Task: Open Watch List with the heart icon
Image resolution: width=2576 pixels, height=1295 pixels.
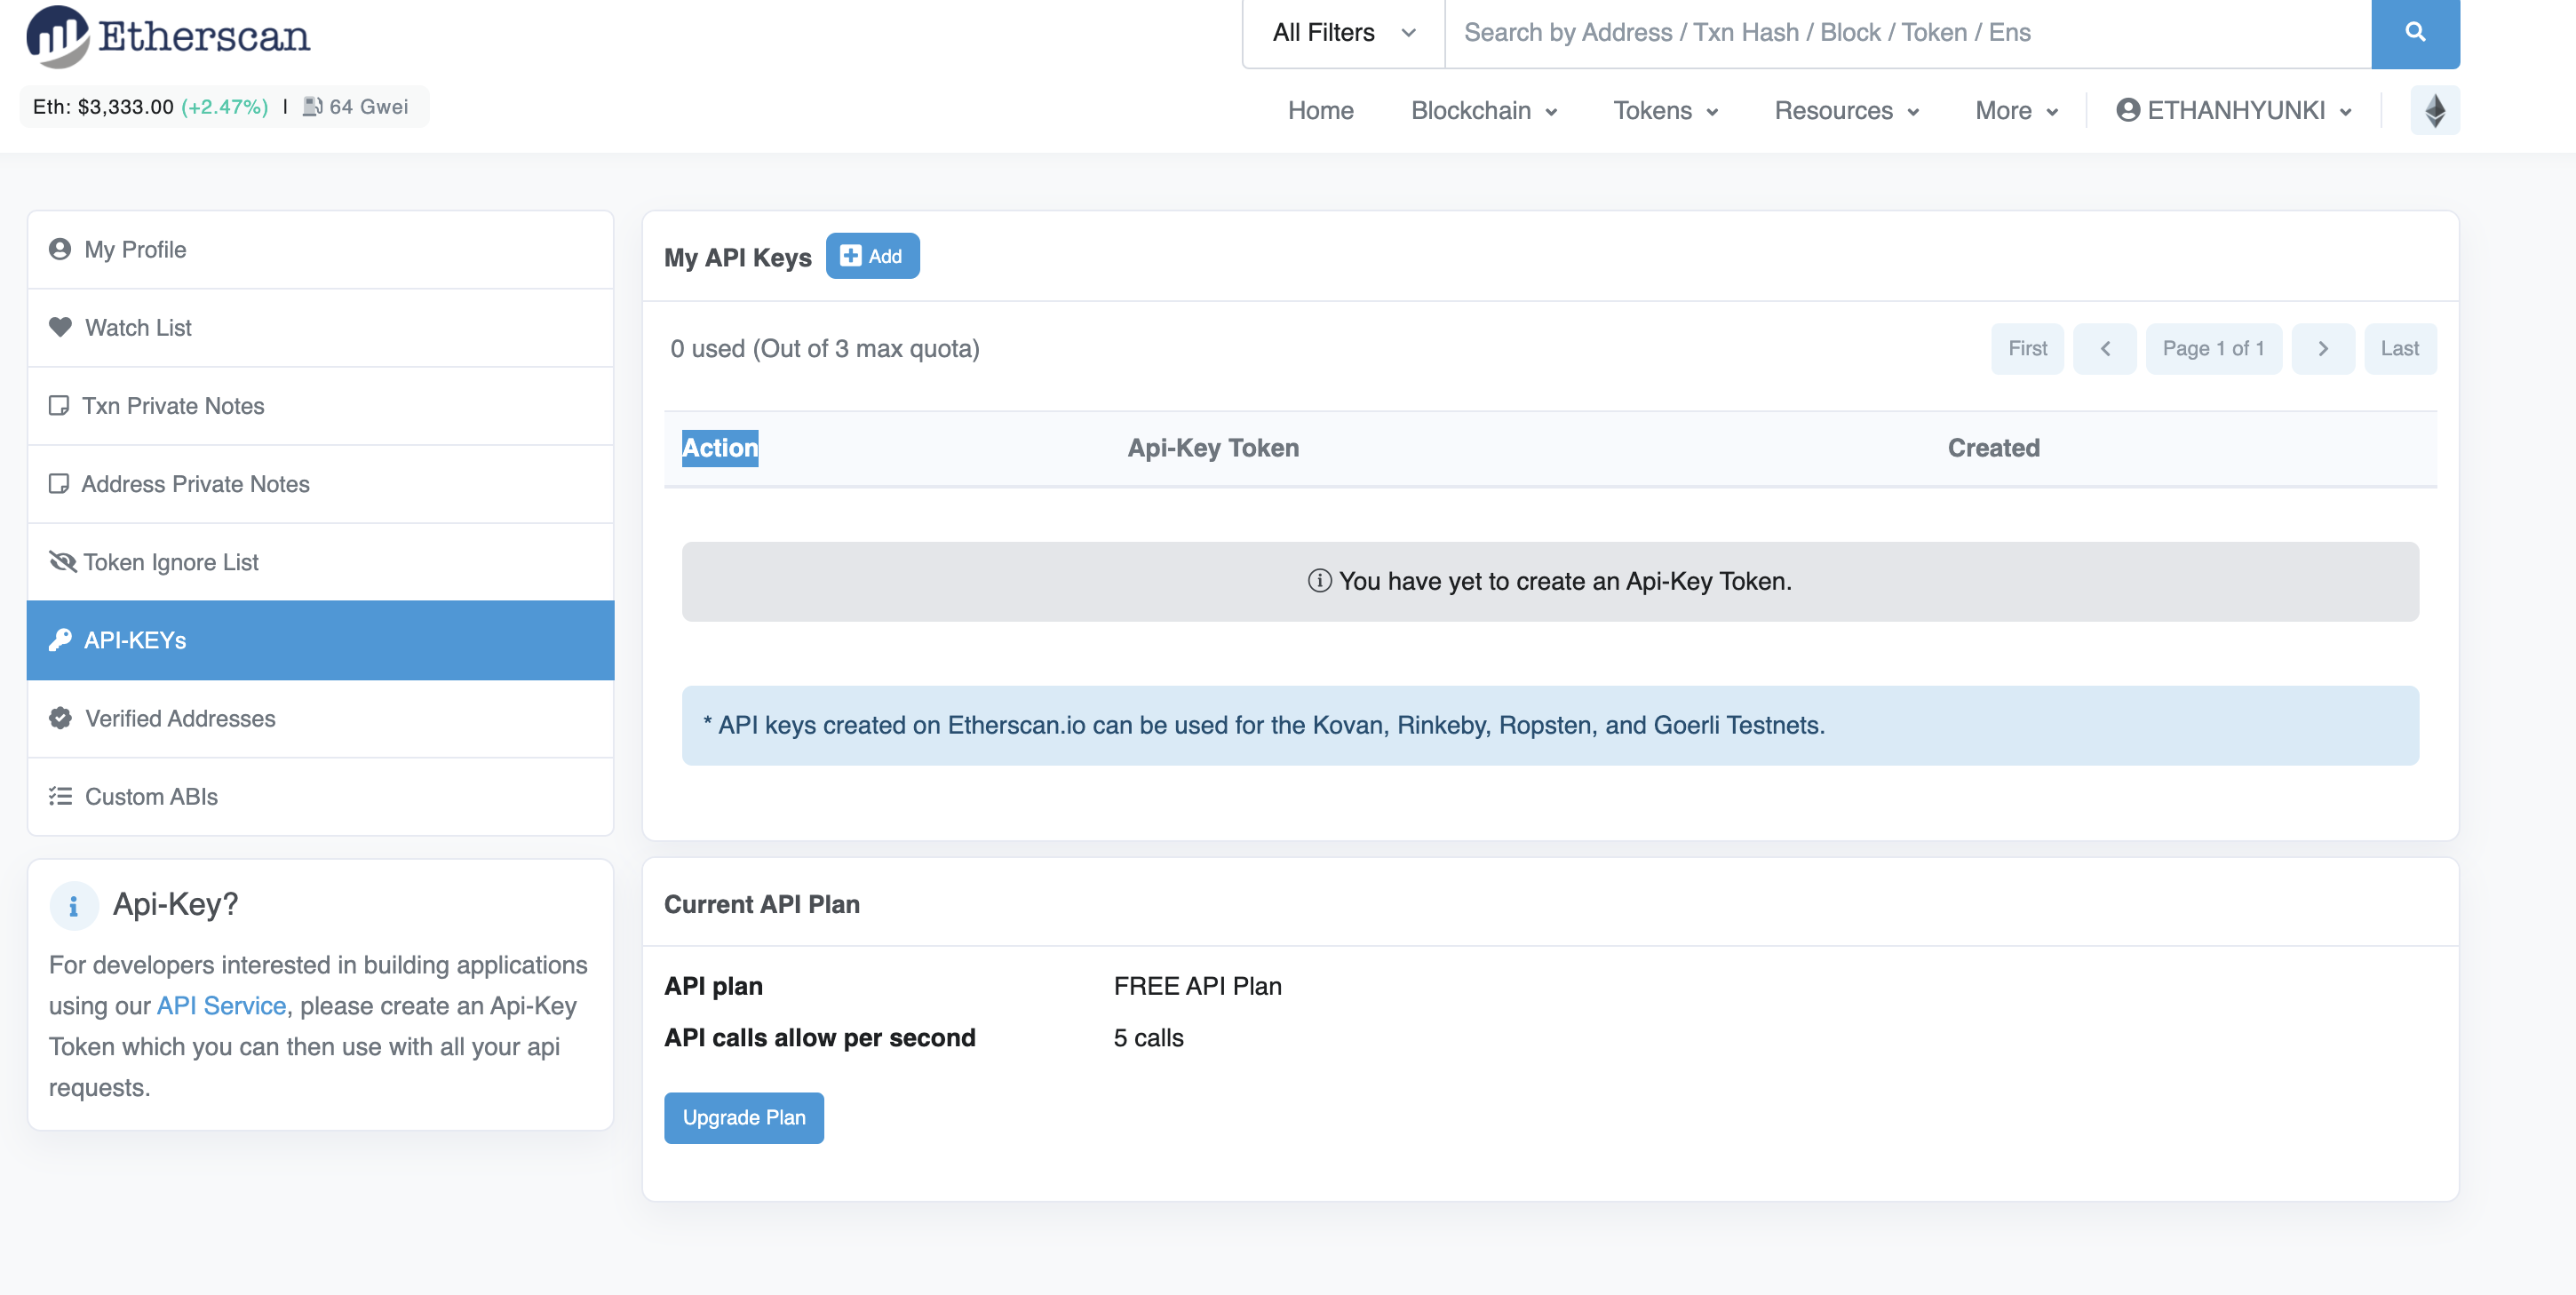Action: [138, 327]
